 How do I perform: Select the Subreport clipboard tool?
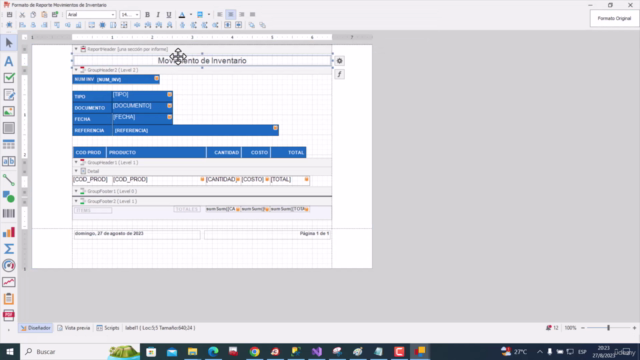[x=9, y=299]
